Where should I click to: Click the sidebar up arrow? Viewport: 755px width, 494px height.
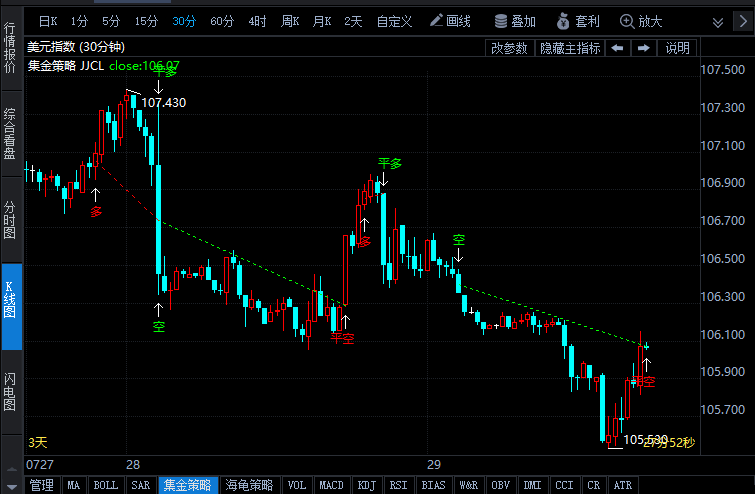click(x=12, y=469)
